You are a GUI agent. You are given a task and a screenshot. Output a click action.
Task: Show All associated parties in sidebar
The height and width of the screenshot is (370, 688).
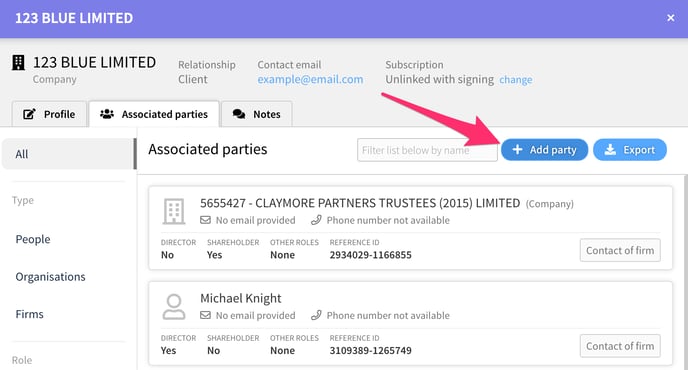coord(69,154)
